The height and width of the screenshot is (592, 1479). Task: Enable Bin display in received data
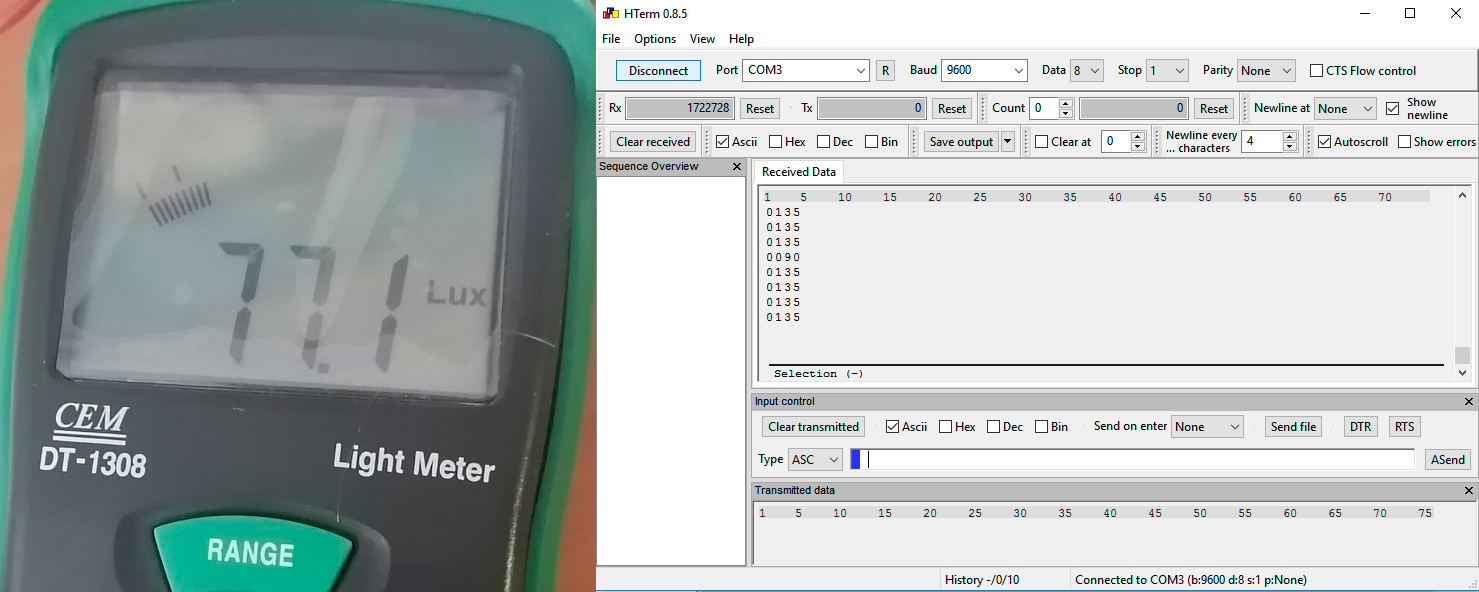[x=882, y=142]
